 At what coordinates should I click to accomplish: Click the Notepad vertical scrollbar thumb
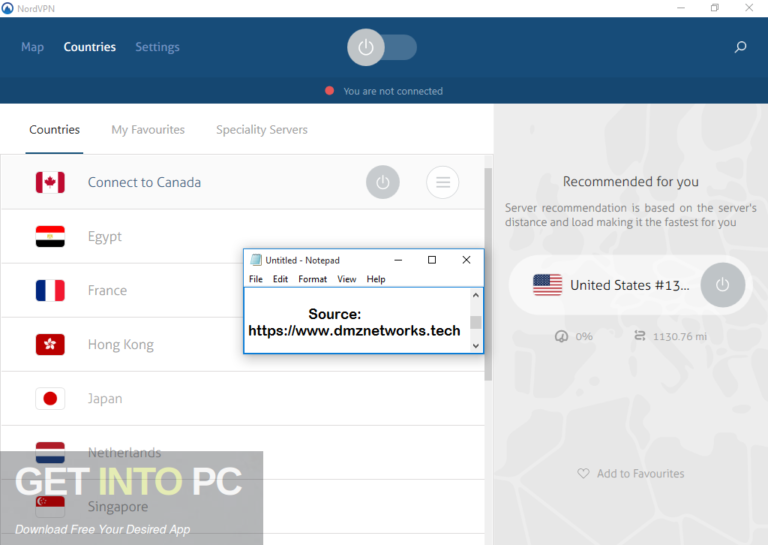click(x=476, y=322)
